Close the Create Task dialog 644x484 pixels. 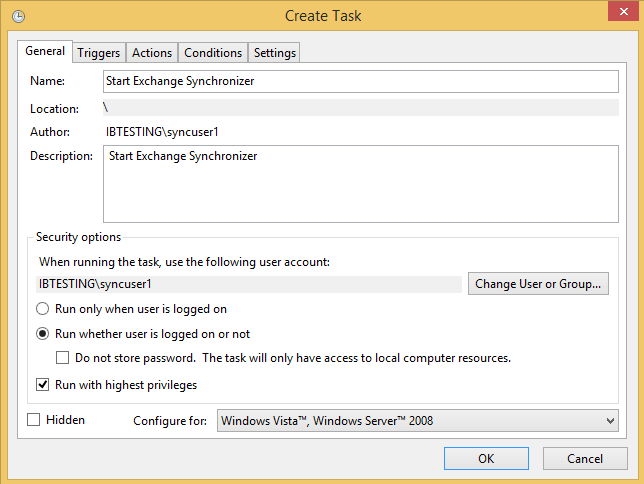pos(623,11)
